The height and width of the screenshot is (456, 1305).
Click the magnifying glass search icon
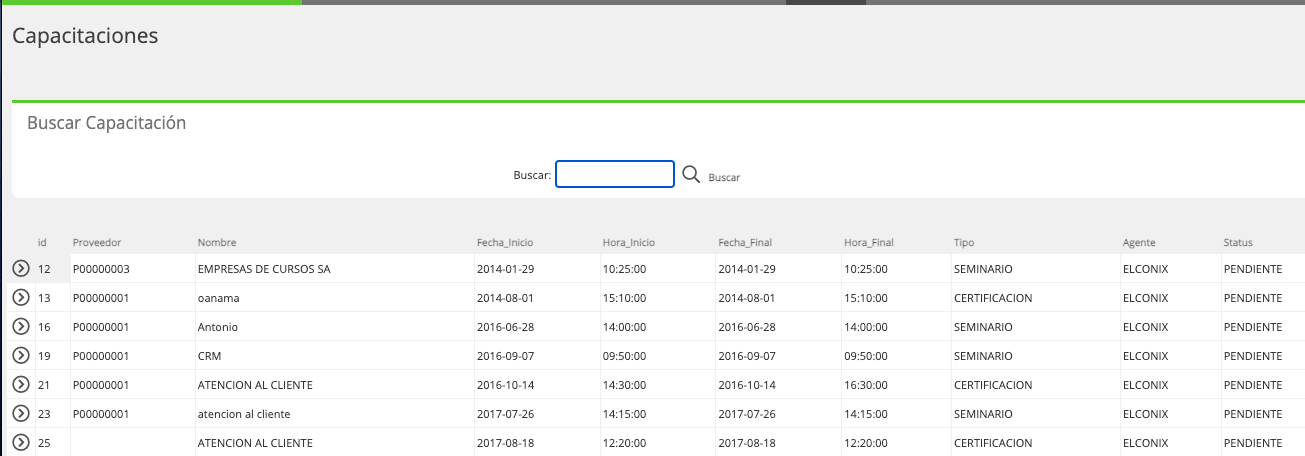pos(691,175)
